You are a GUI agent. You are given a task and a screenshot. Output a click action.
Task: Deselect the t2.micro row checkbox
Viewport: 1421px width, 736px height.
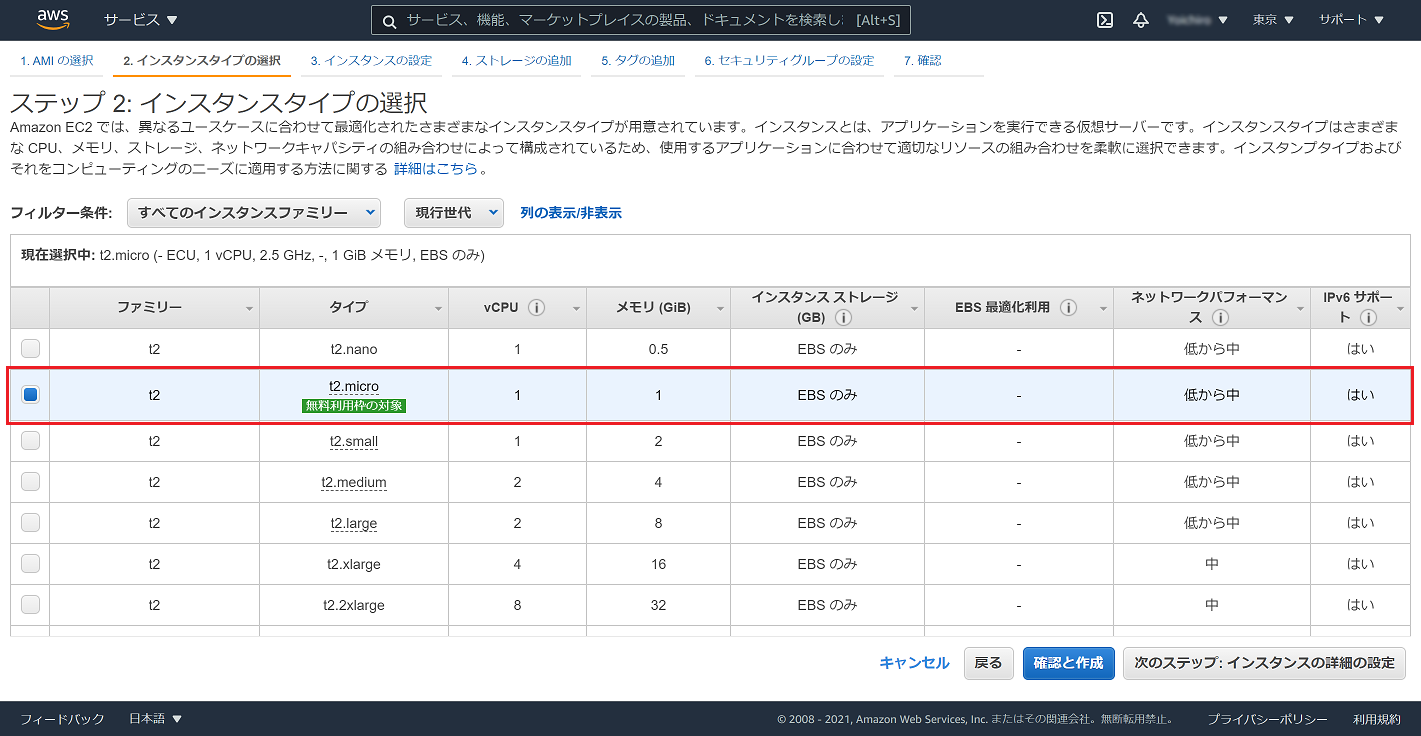pyautogui.click(x=30, y=394)
